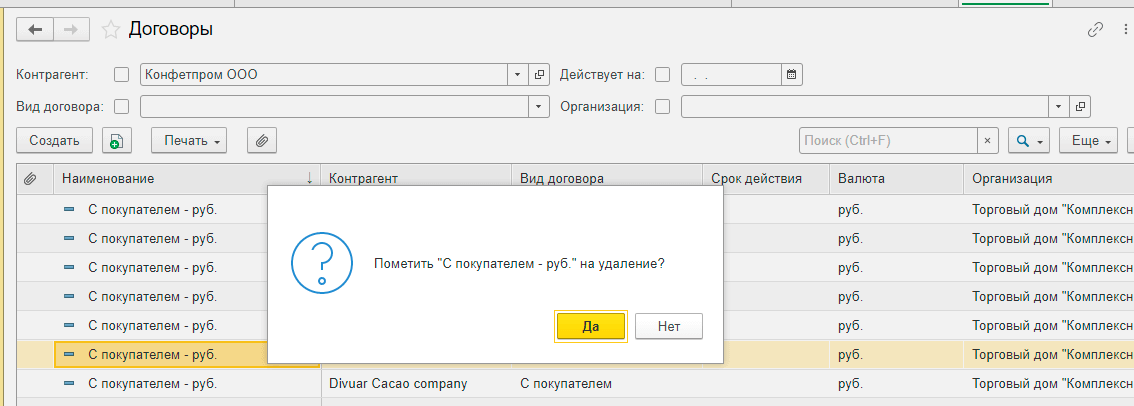Image resolution: width=1134 pixels, height=406 pixels.
Task: Sort by the Валюта column header
Action: click(x=896, y=179)
